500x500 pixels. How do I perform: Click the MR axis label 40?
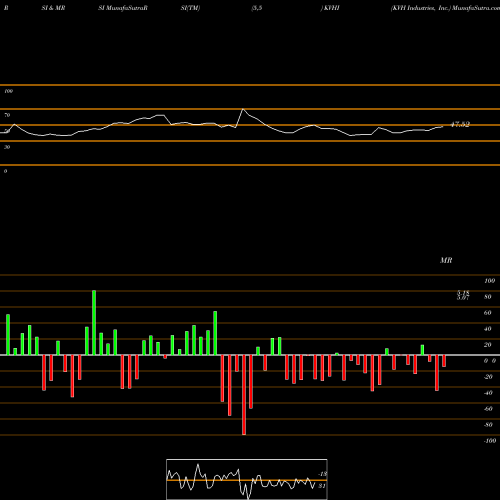[x=488, y=329]
